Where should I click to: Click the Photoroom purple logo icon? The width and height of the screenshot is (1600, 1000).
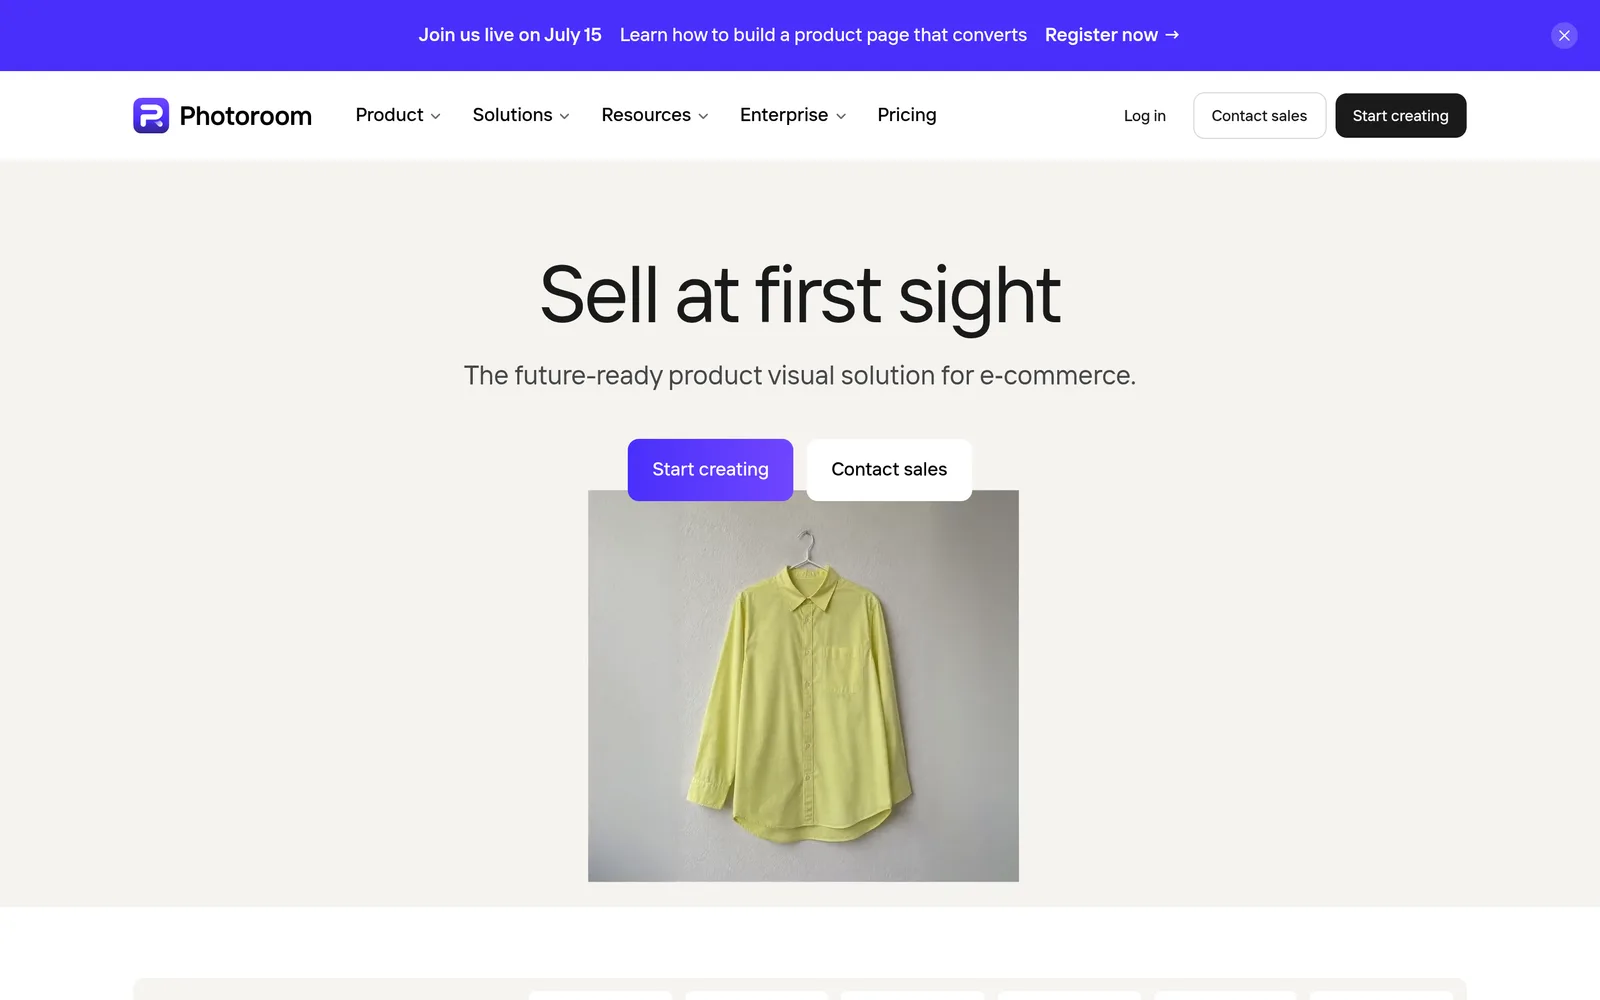point(151,116)
